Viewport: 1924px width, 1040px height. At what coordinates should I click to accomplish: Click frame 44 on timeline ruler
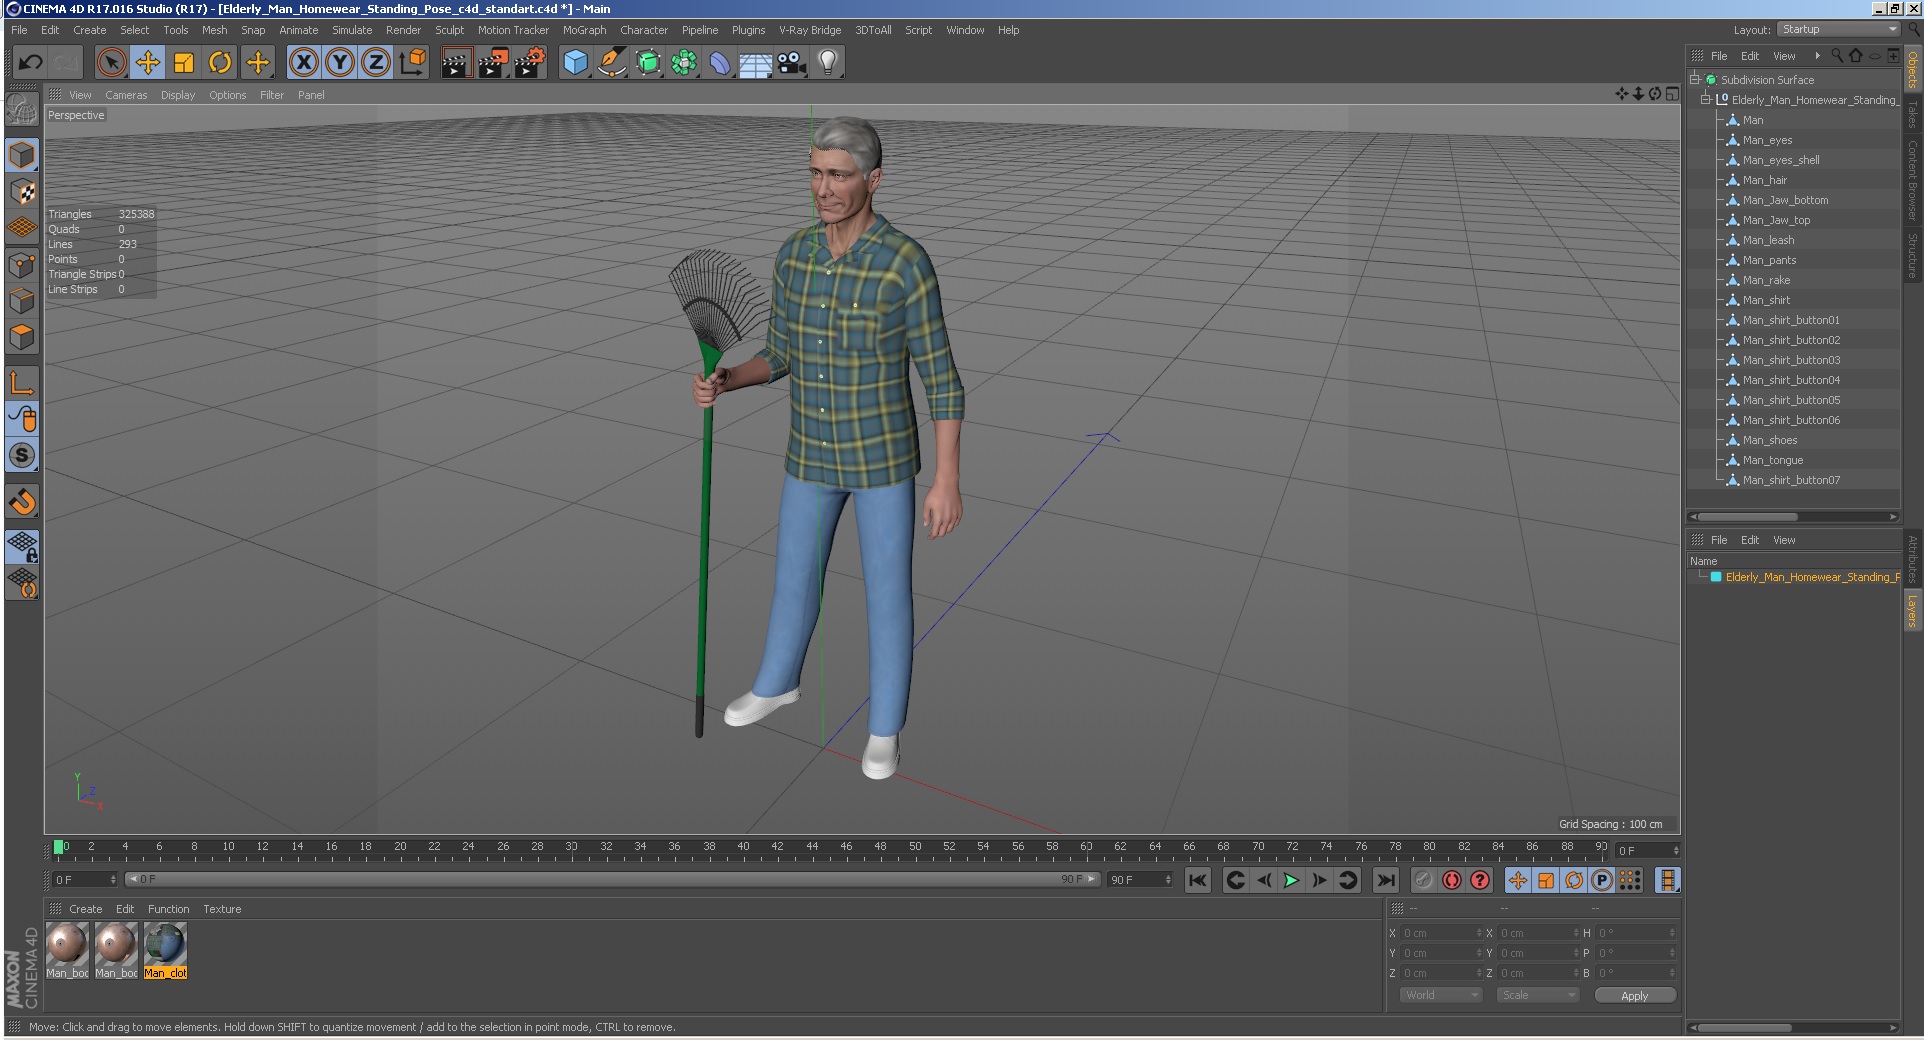coord(812,847)
